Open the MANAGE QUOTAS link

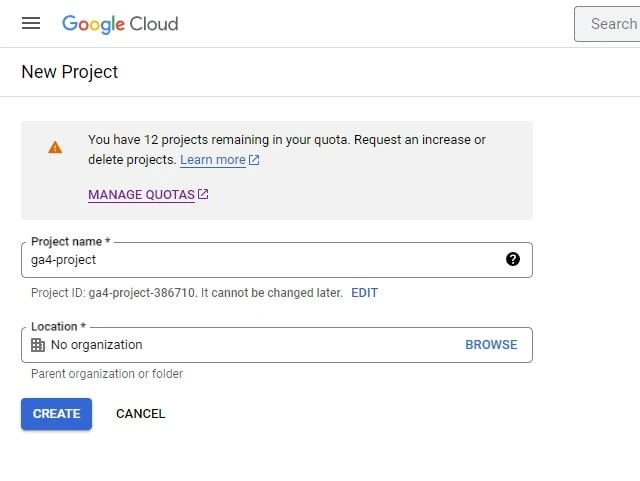click(141, 195)
